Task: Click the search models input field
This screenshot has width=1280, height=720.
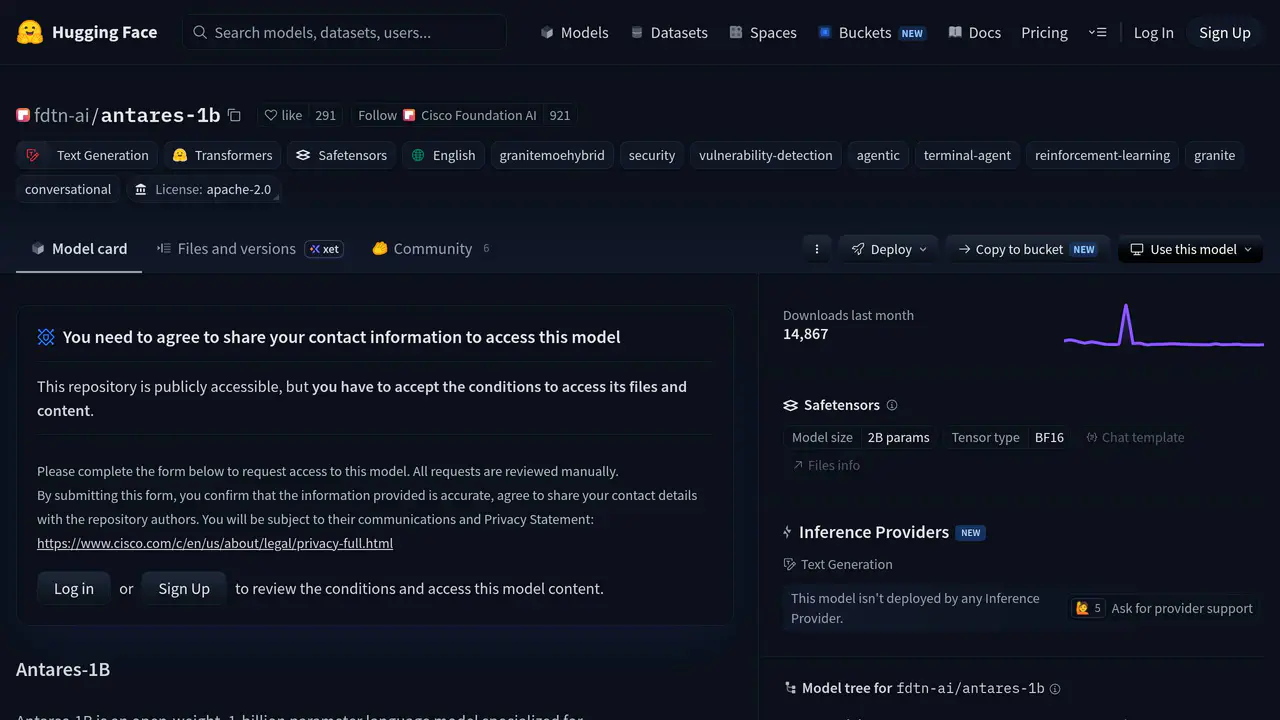Action: [345, 32]
